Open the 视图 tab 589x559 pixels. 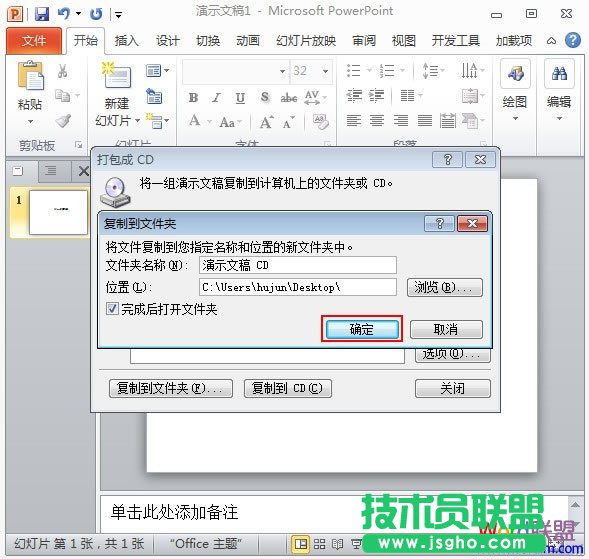(x=403, y=40)
